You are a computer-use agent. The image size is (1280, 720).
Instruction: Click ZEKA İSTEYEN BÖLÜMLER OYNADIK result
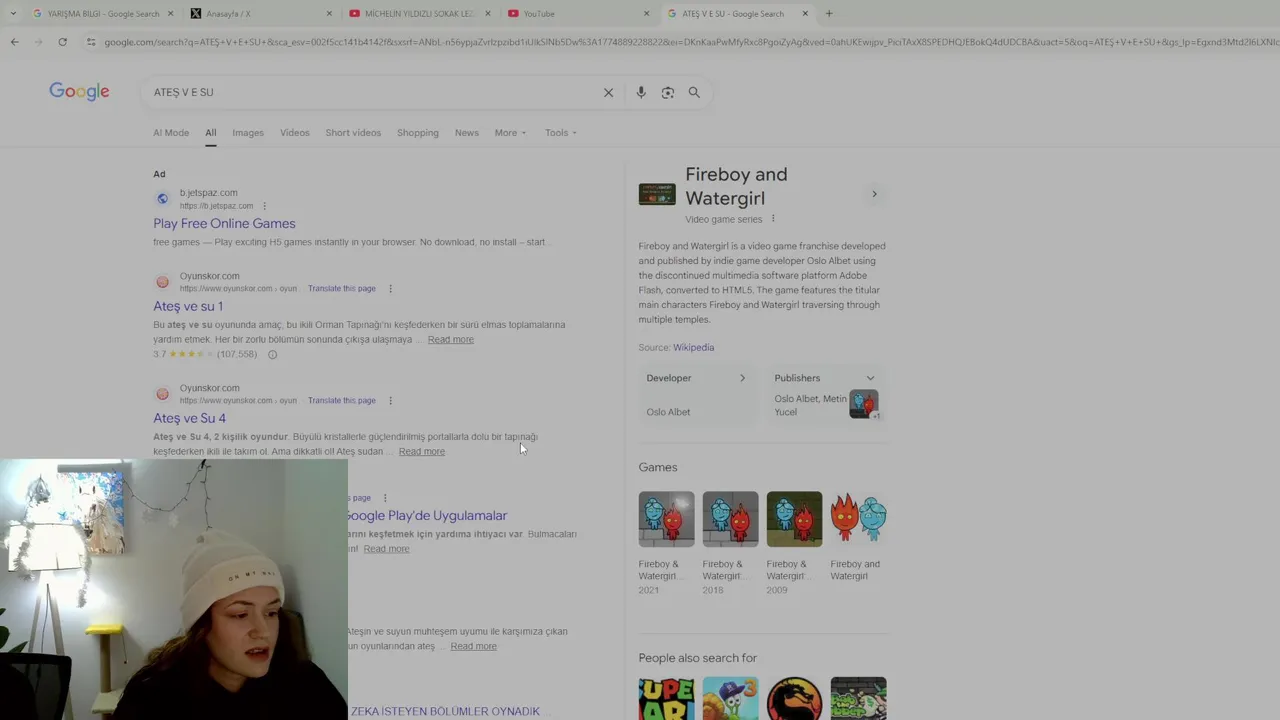click(x=445, y=711)
